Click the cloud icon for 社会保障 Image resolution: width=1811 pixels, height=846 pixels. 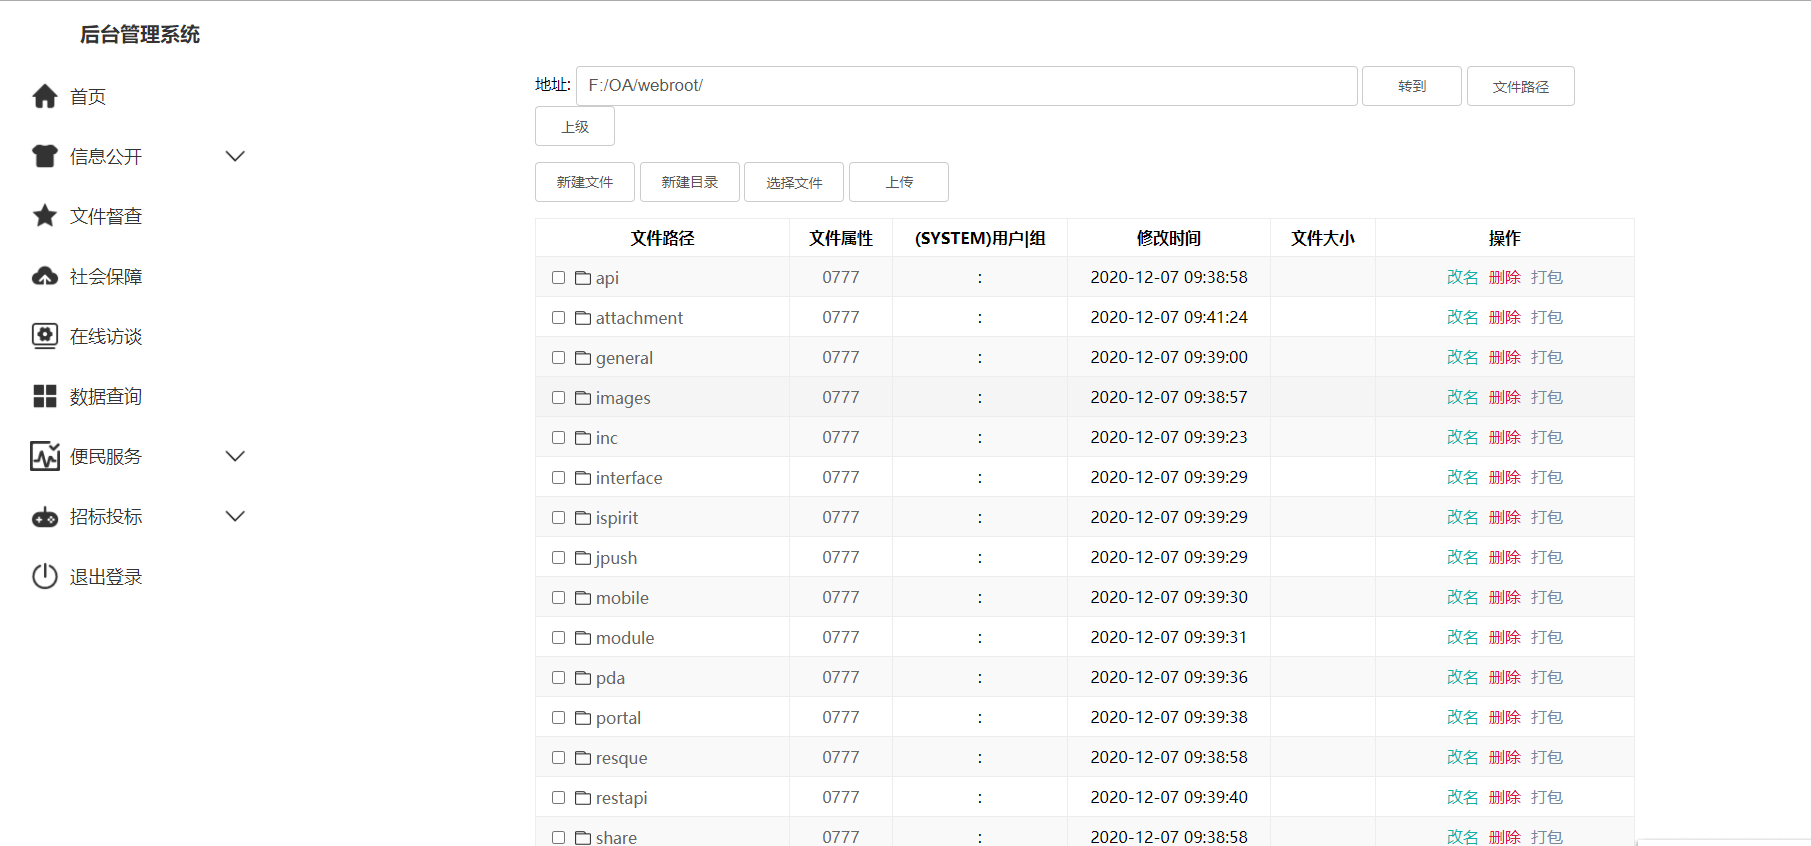coord(45,276)
